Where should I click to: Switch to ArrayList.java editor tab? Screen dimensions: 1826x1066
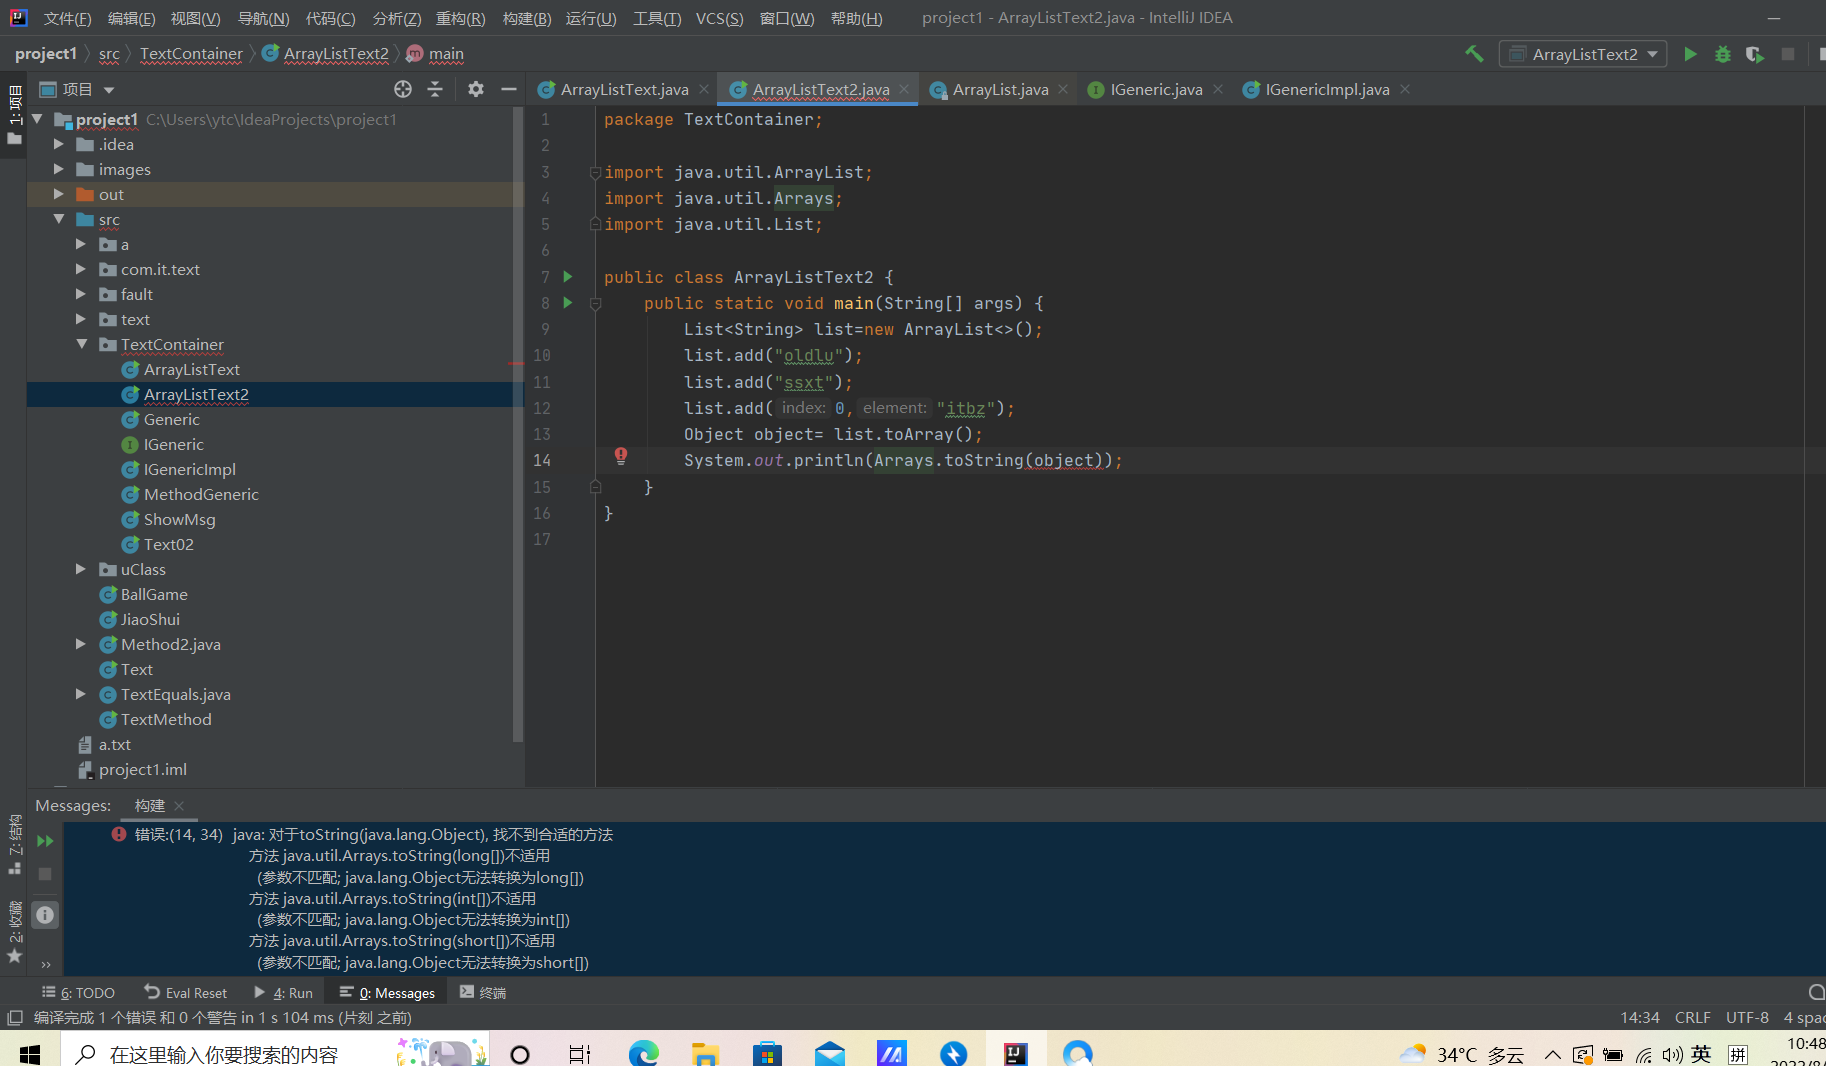pyautogui.click(x=1000, y=89)
